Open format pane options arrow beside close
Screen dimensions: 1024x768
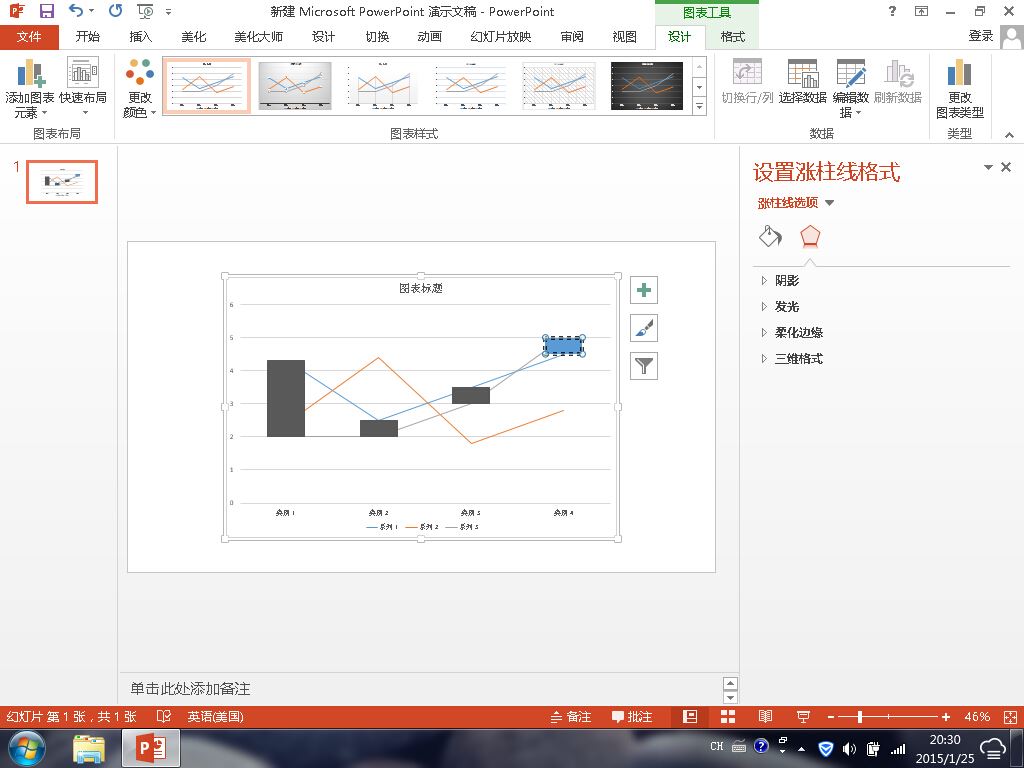pyautogui.click(x=988, y=168)
